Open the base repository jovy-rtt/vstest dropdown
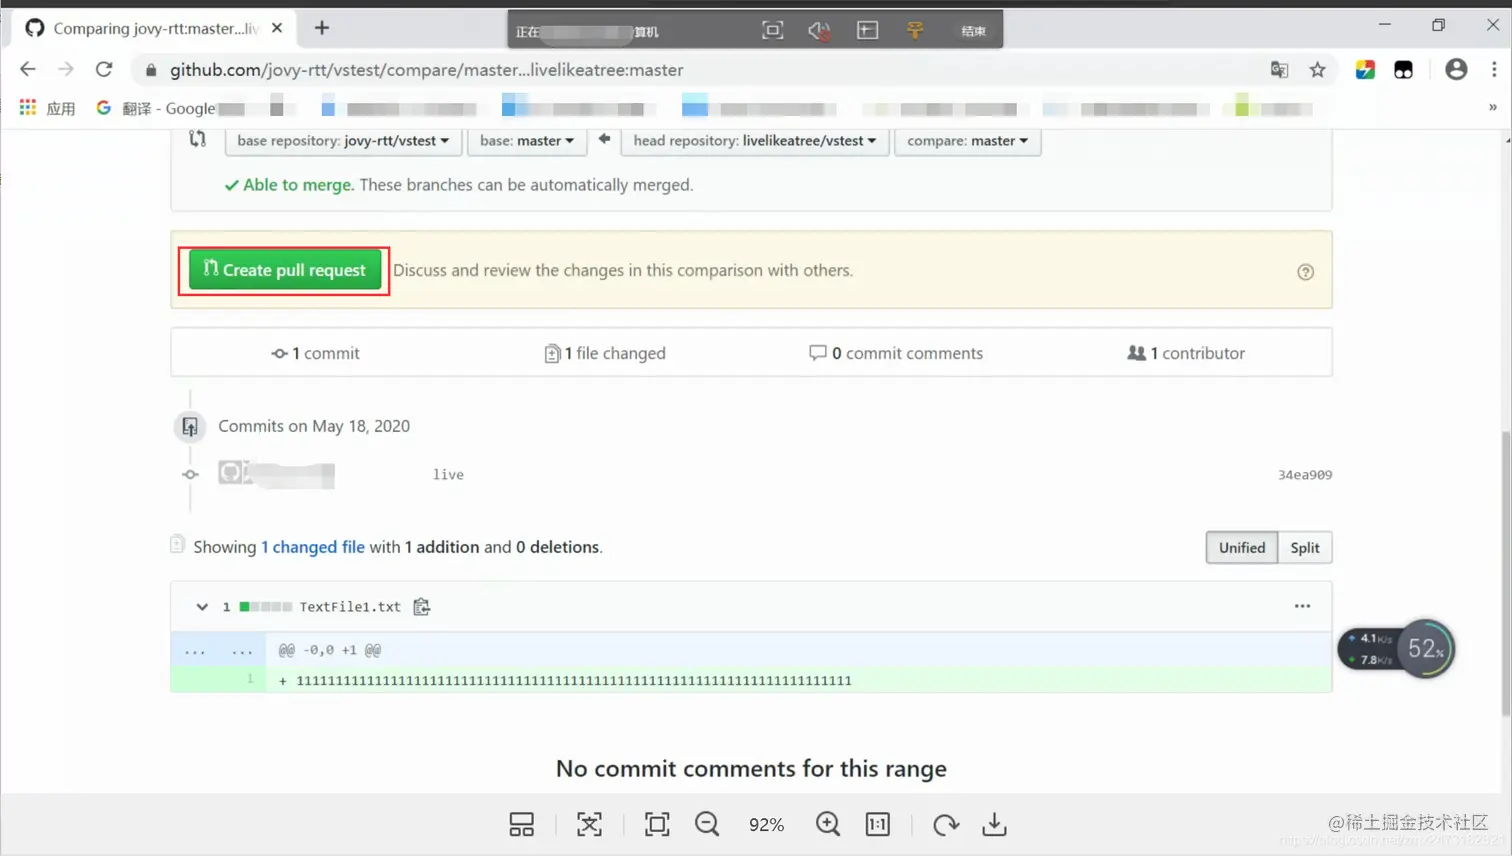 coord(343,141)
